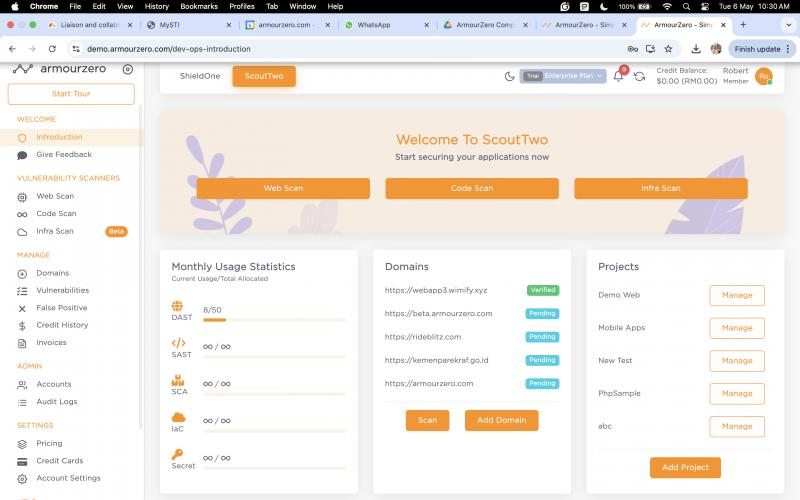
Task: Open the Robert user avatar
Action: [x=764, y=76]
